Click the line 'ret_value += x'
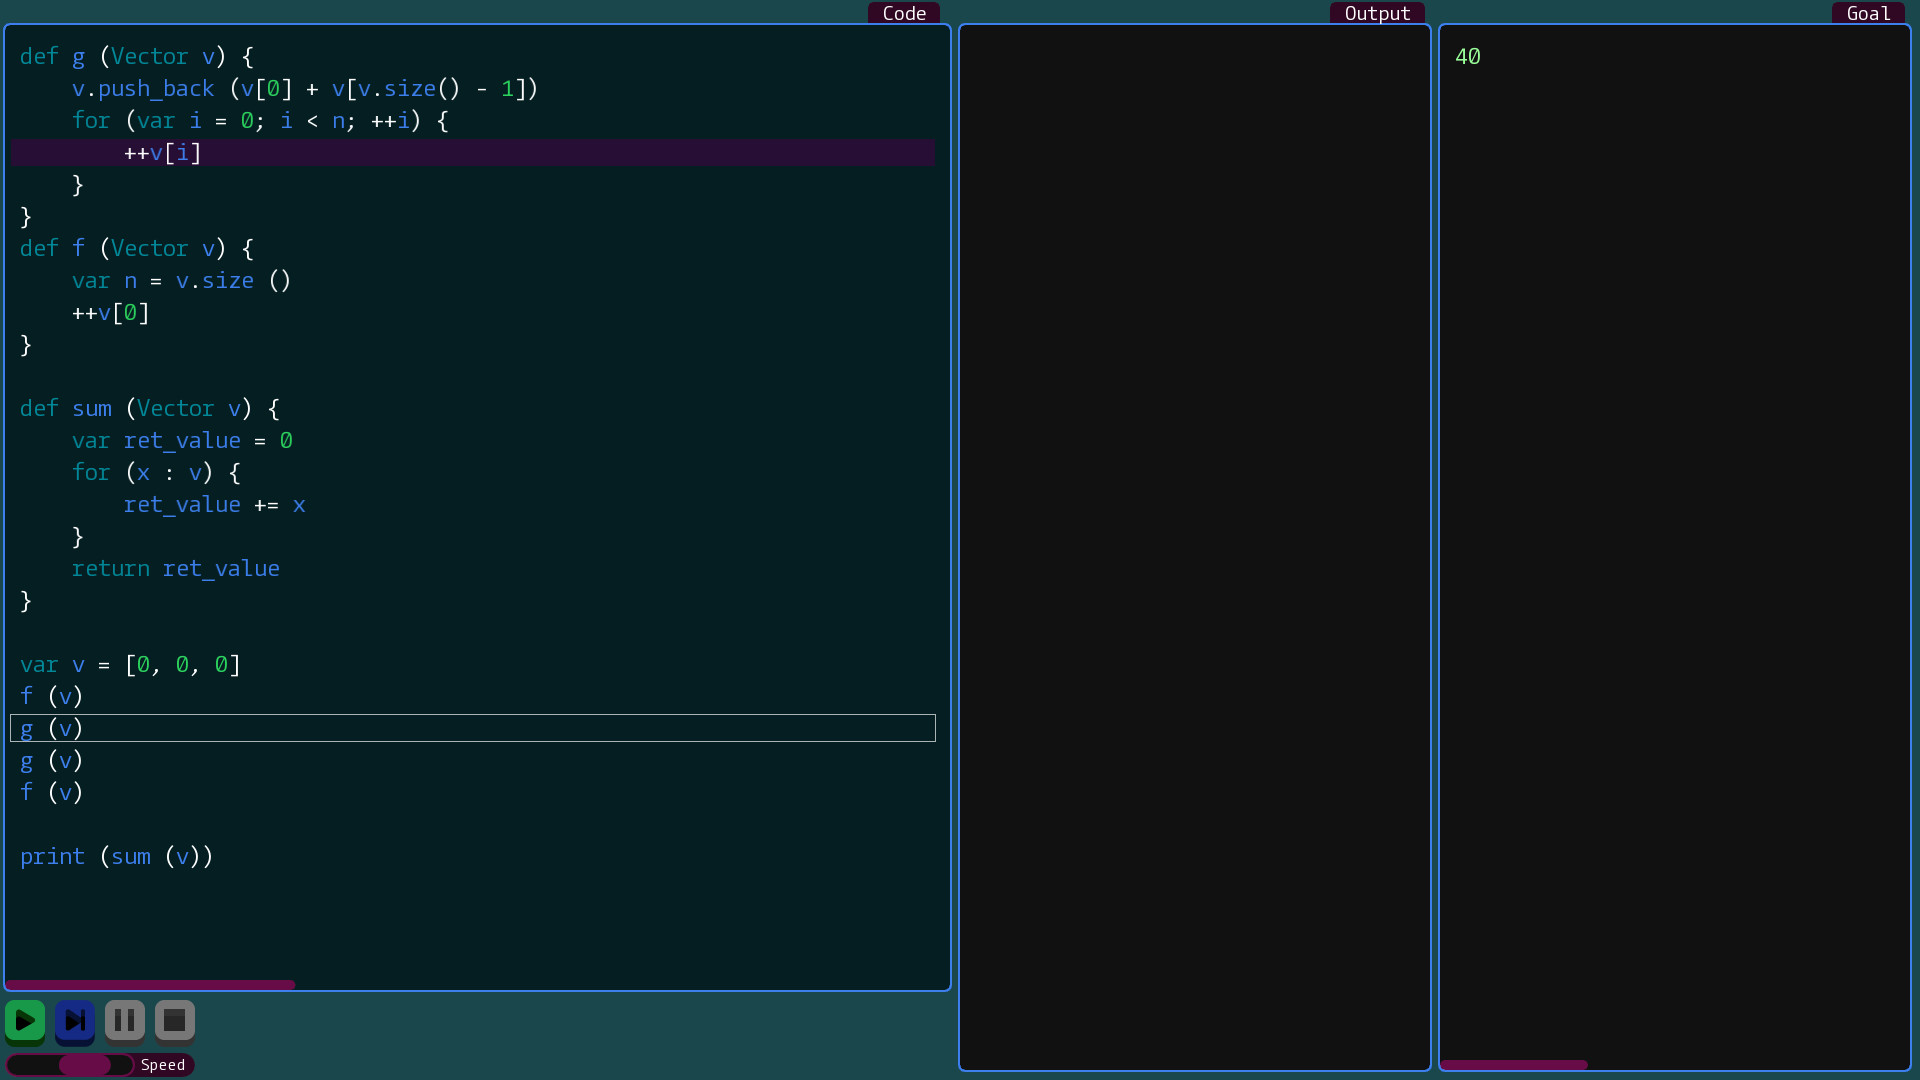This screenshot has width=1920, height=1080. [x=214, y=505]
